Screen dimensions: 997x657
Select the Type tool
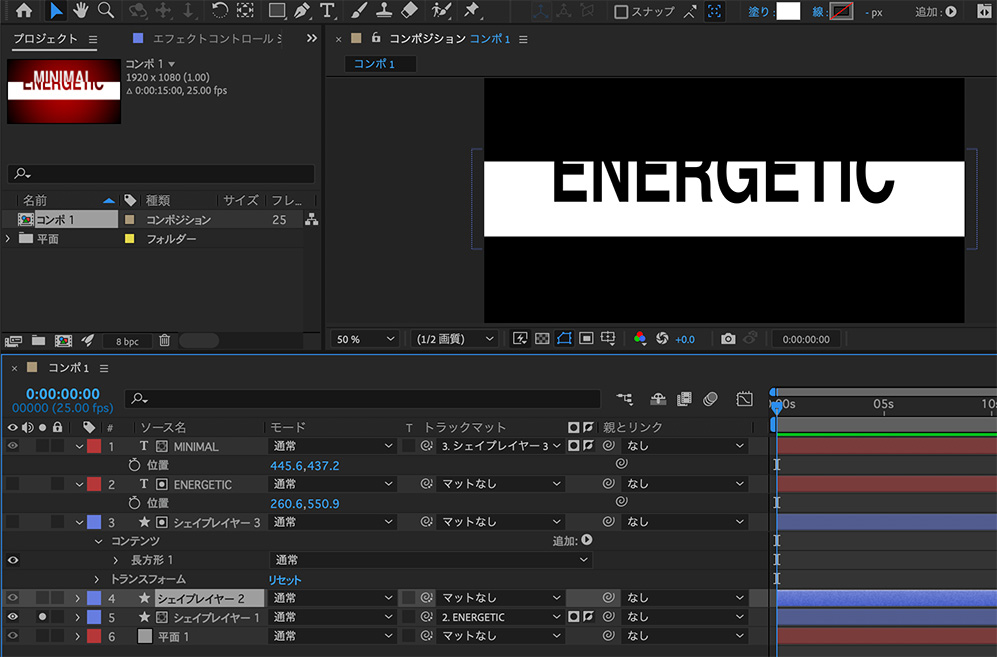pyautogui.click(x=327, y=11)
